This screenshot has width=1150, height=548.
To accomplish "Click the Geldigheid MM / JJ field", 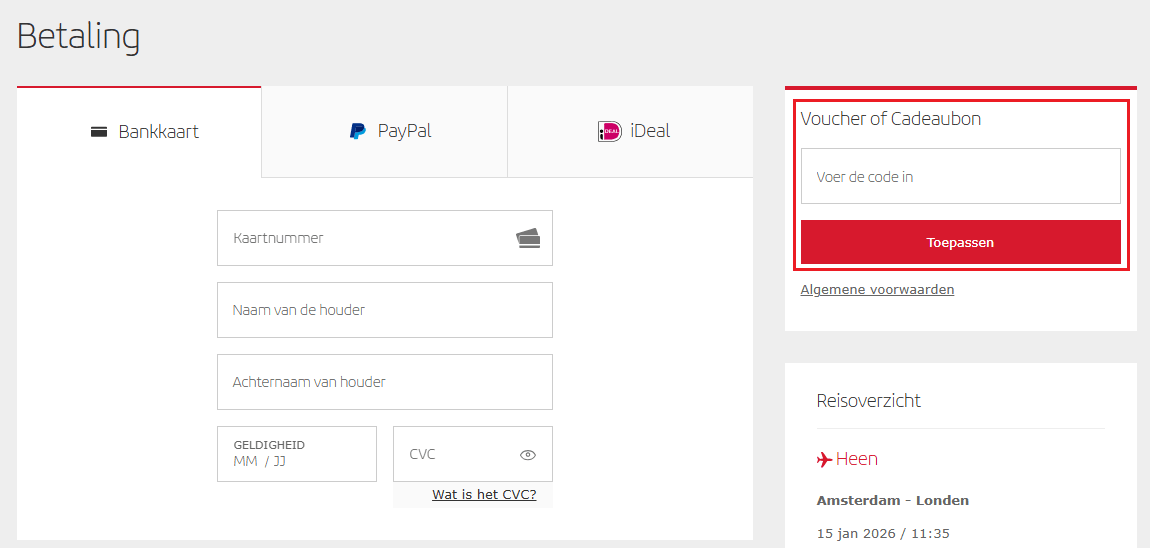I will point(297,455).
